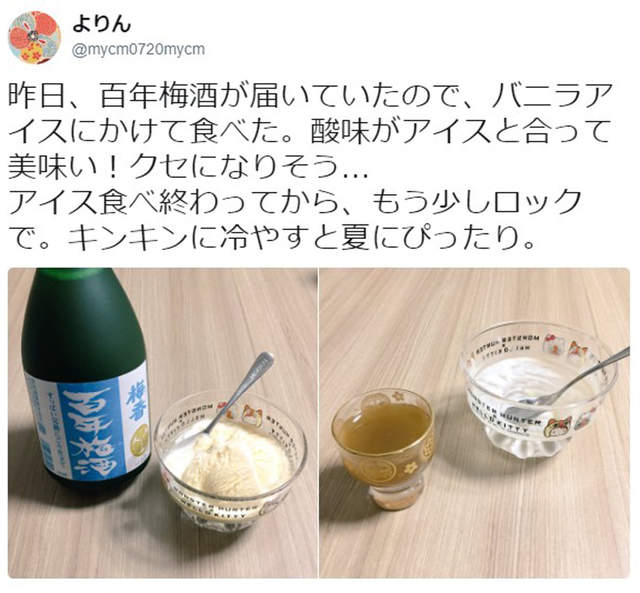Click the gold seal on bottle label
The image size is (640, 593).
(x=142, y=436)
